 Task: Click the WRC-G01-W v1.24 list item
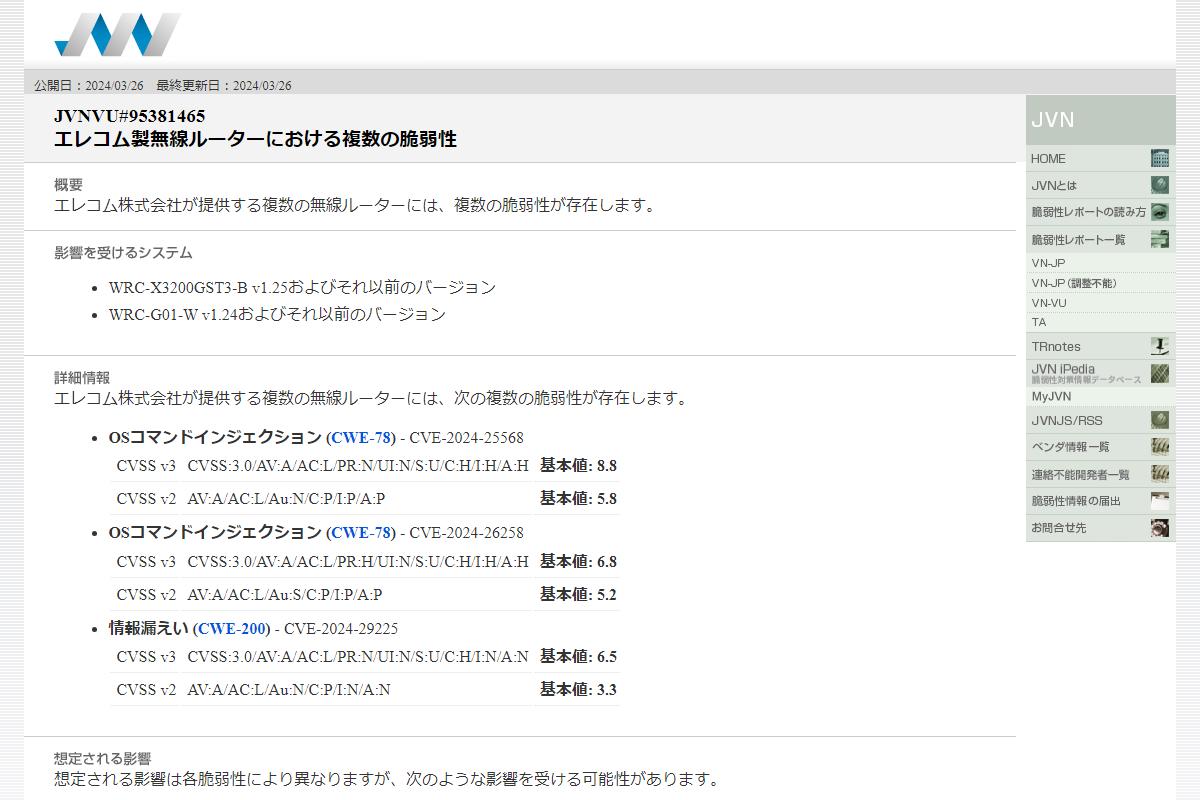tap(277, 315)
